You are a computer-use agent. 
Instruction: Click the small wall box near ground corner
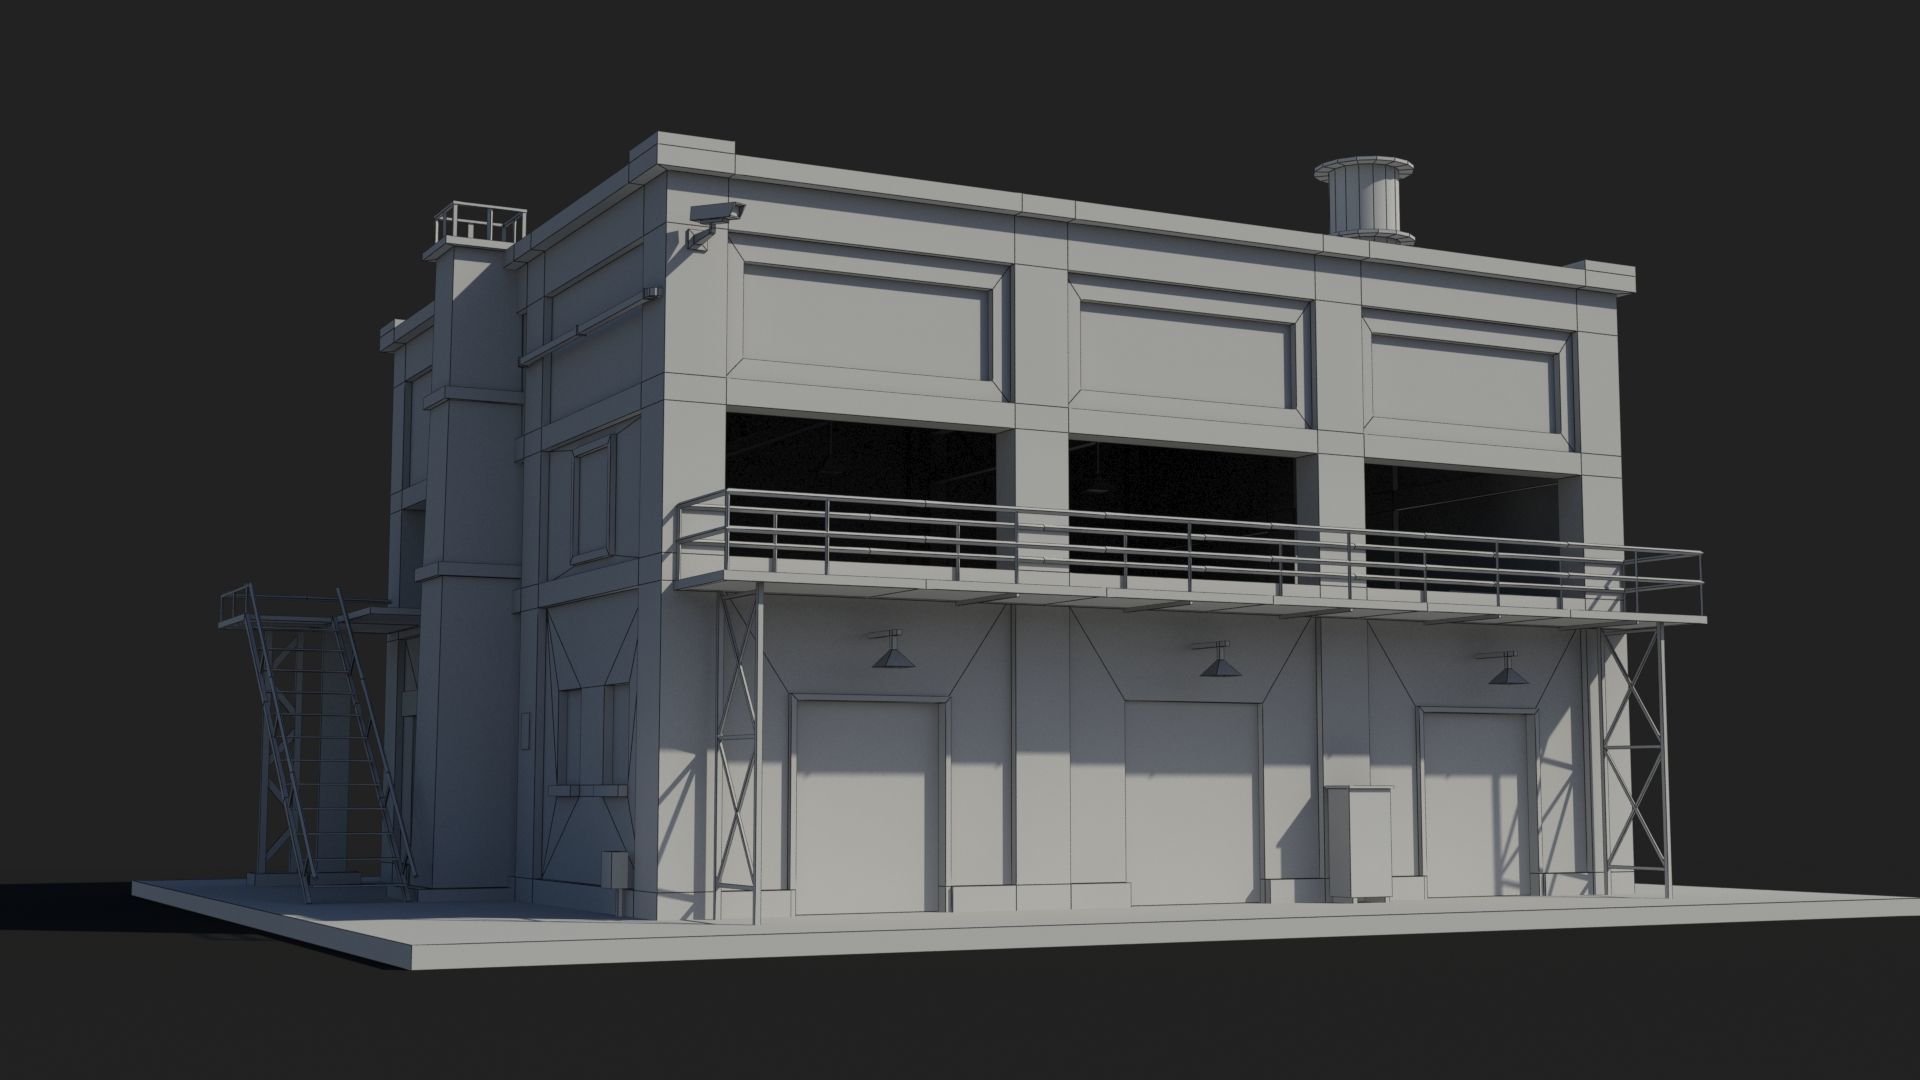click(612, 870)
